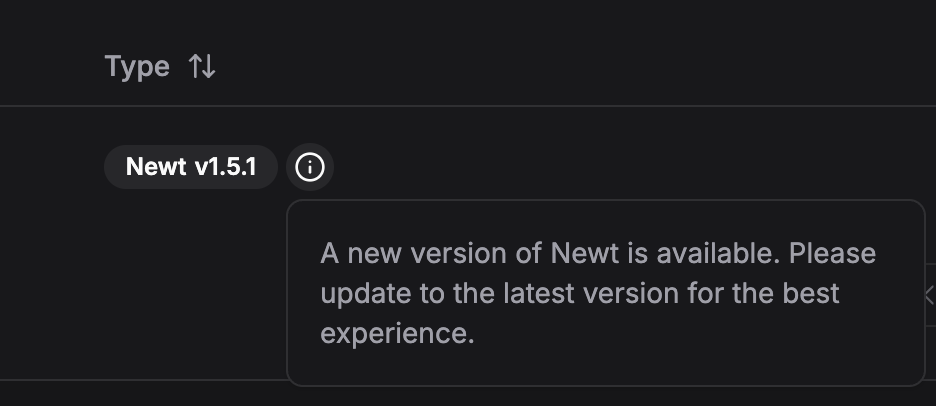Click the 'A new version of Newt' tooltip text
Image resolution: width=936 pixels, height=406 pixels.
point(433,253)
